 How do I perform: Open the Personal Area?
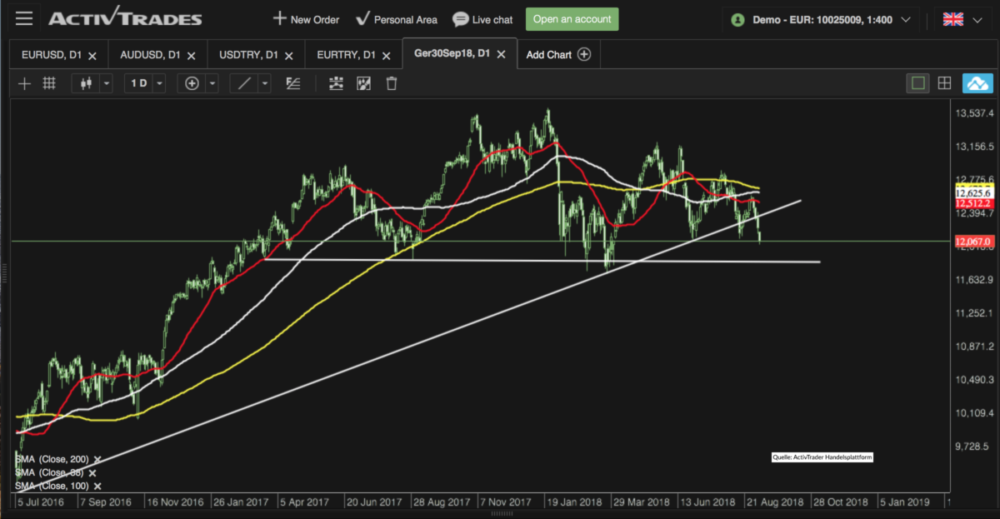396,19
